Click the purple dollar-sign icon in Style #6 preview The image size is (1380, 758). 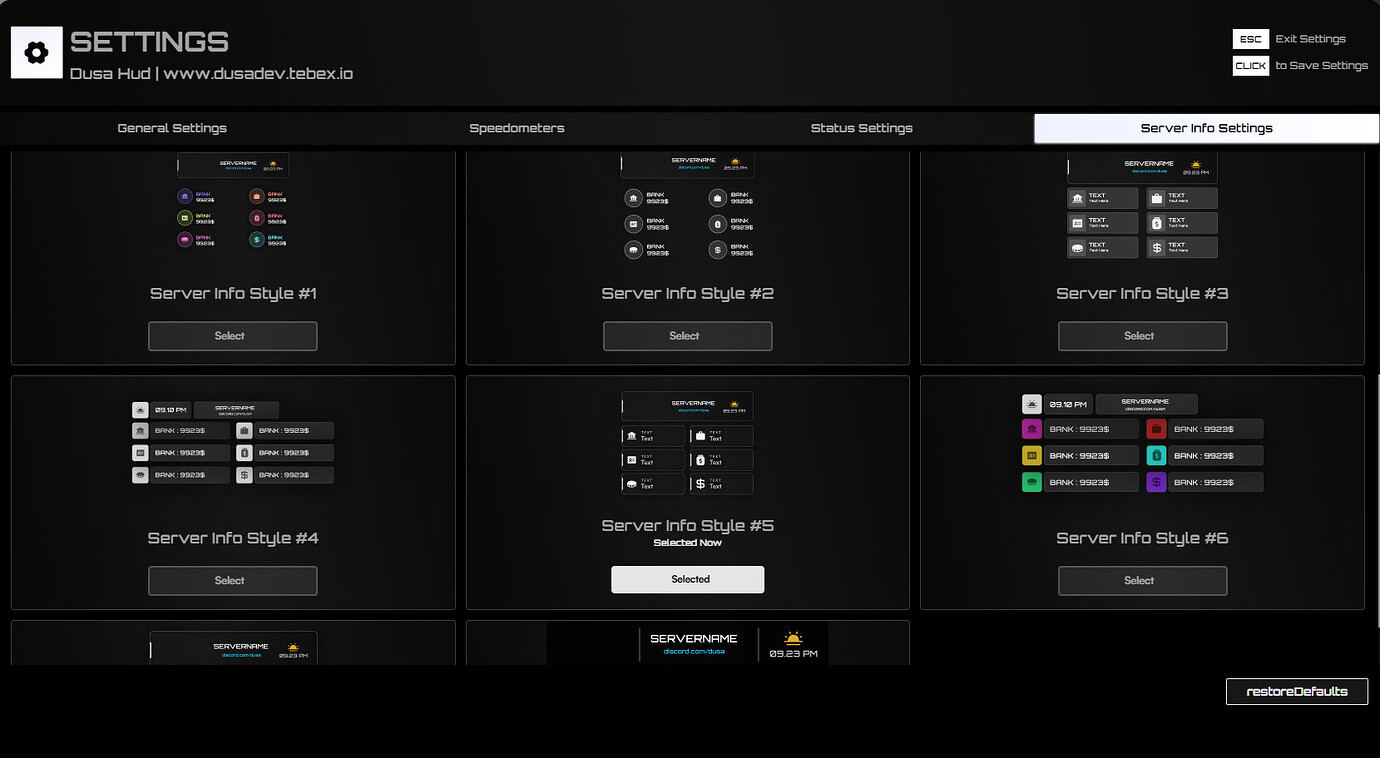tap(1156, 481)
